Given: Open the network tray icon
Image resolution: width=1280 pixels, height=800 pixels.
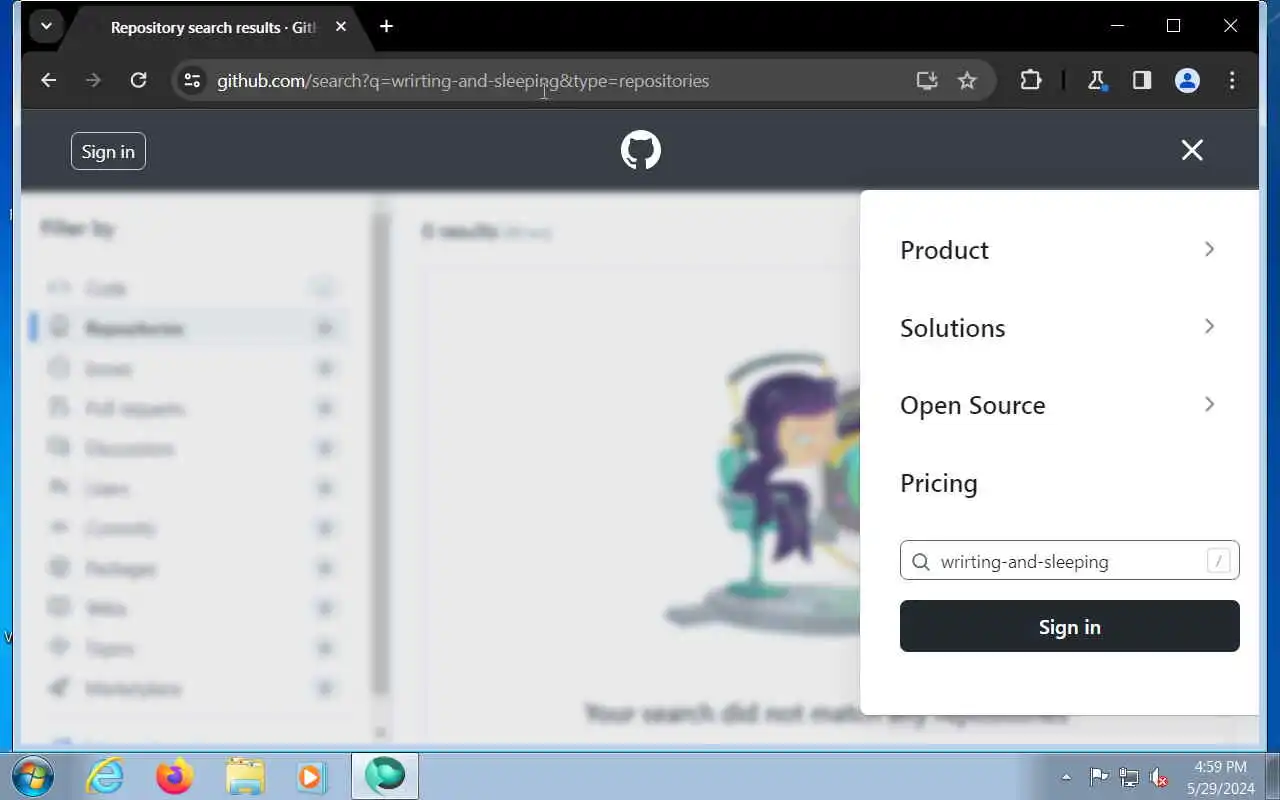Looking at the screenshot, I should point(1129,777).
